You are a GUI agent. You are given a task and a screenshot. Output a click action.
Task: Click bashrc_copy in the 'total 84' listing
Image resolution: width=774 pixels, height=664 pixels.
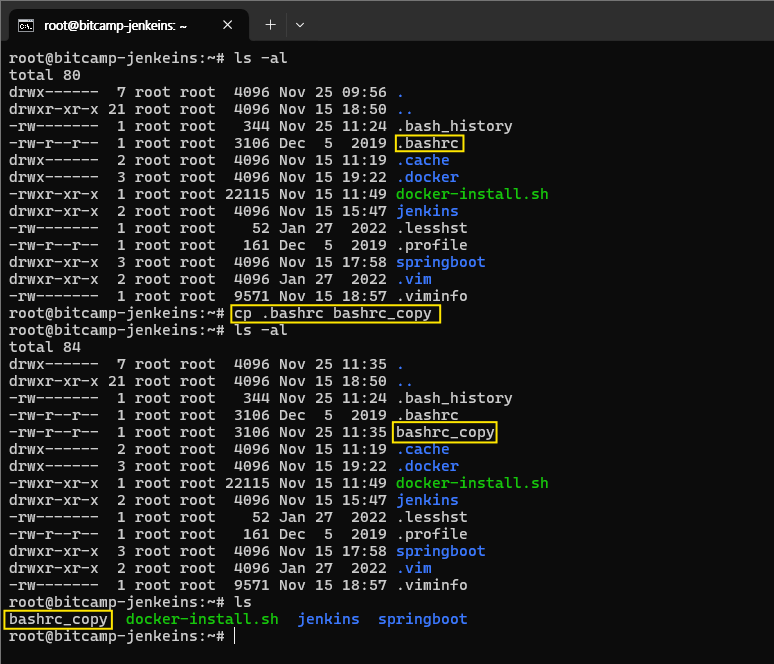[x=445, y=432]
